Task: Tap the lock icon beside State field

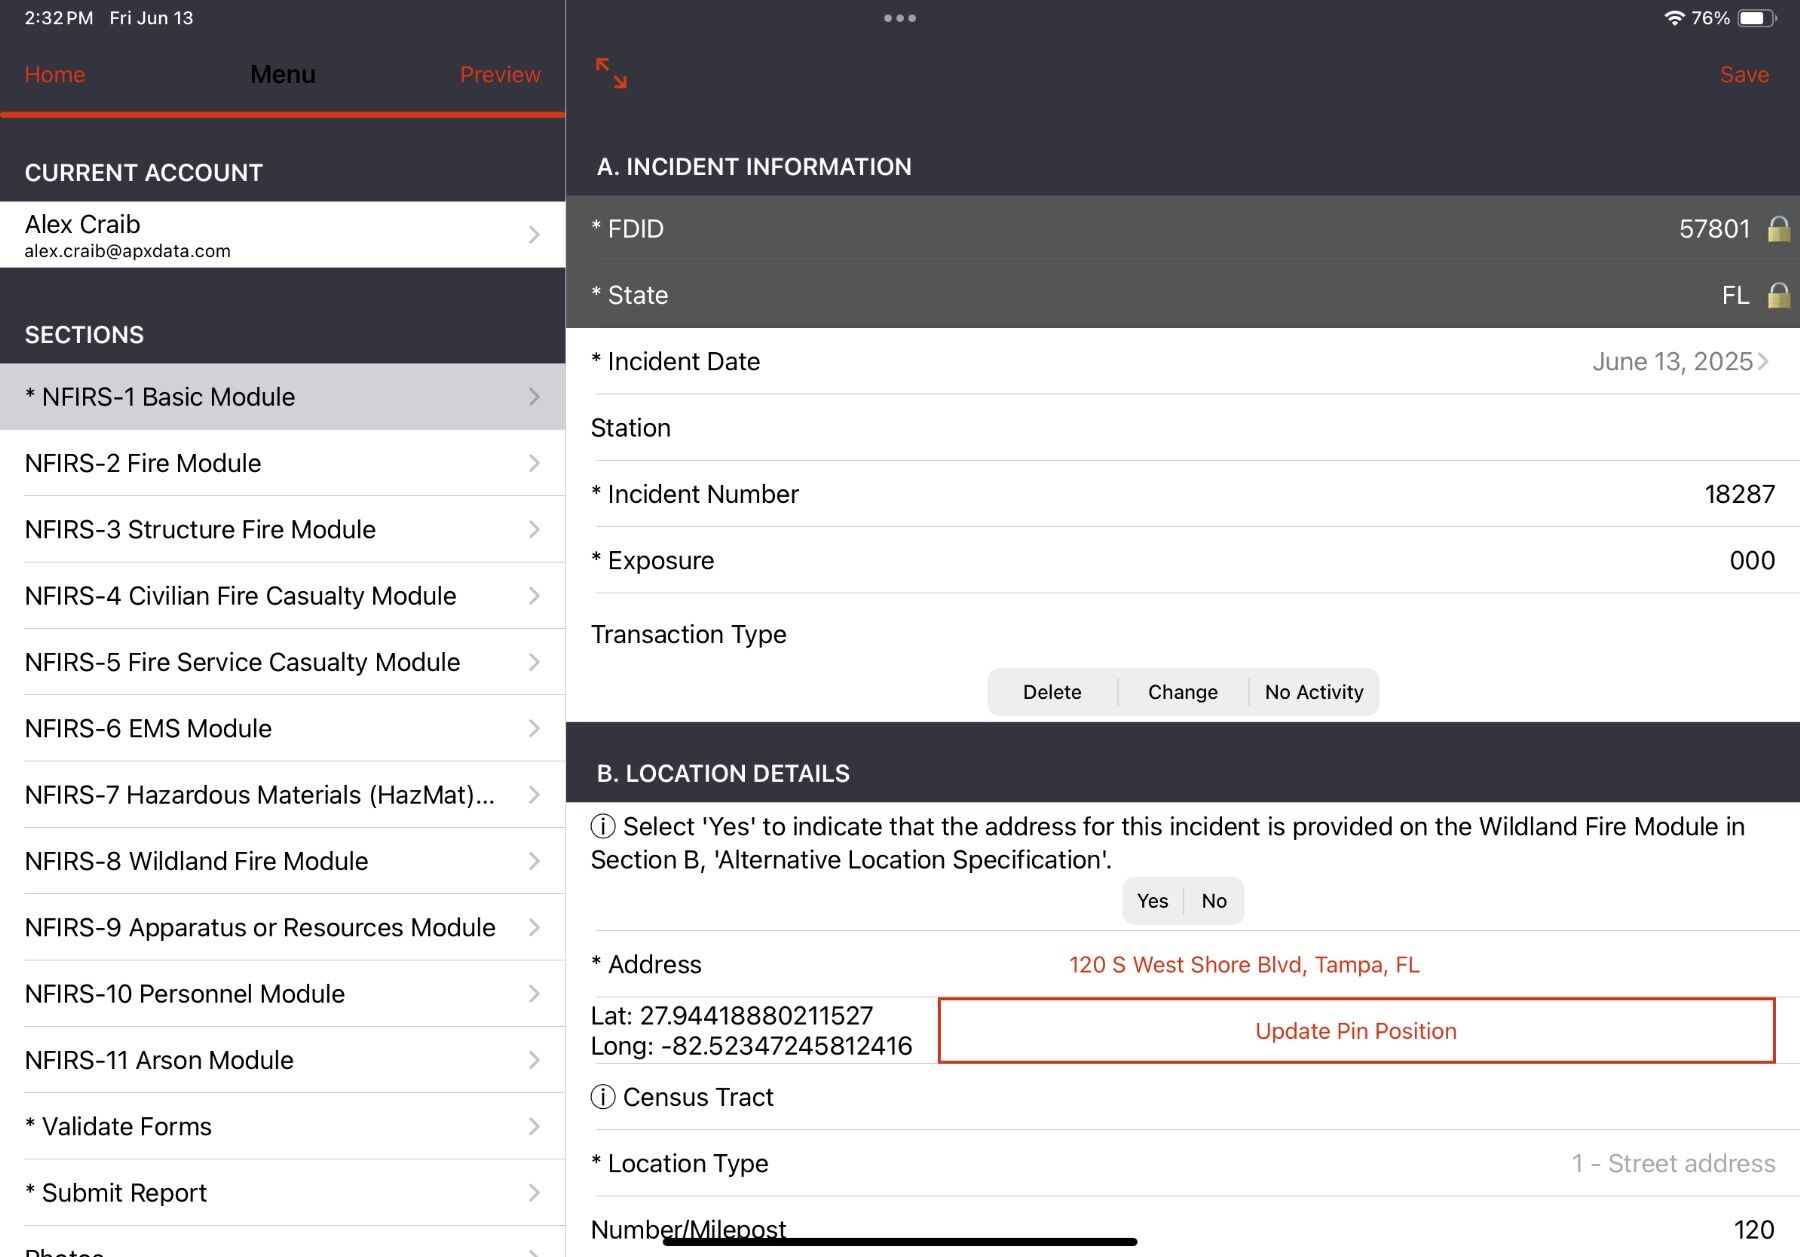Action: 1778,295
